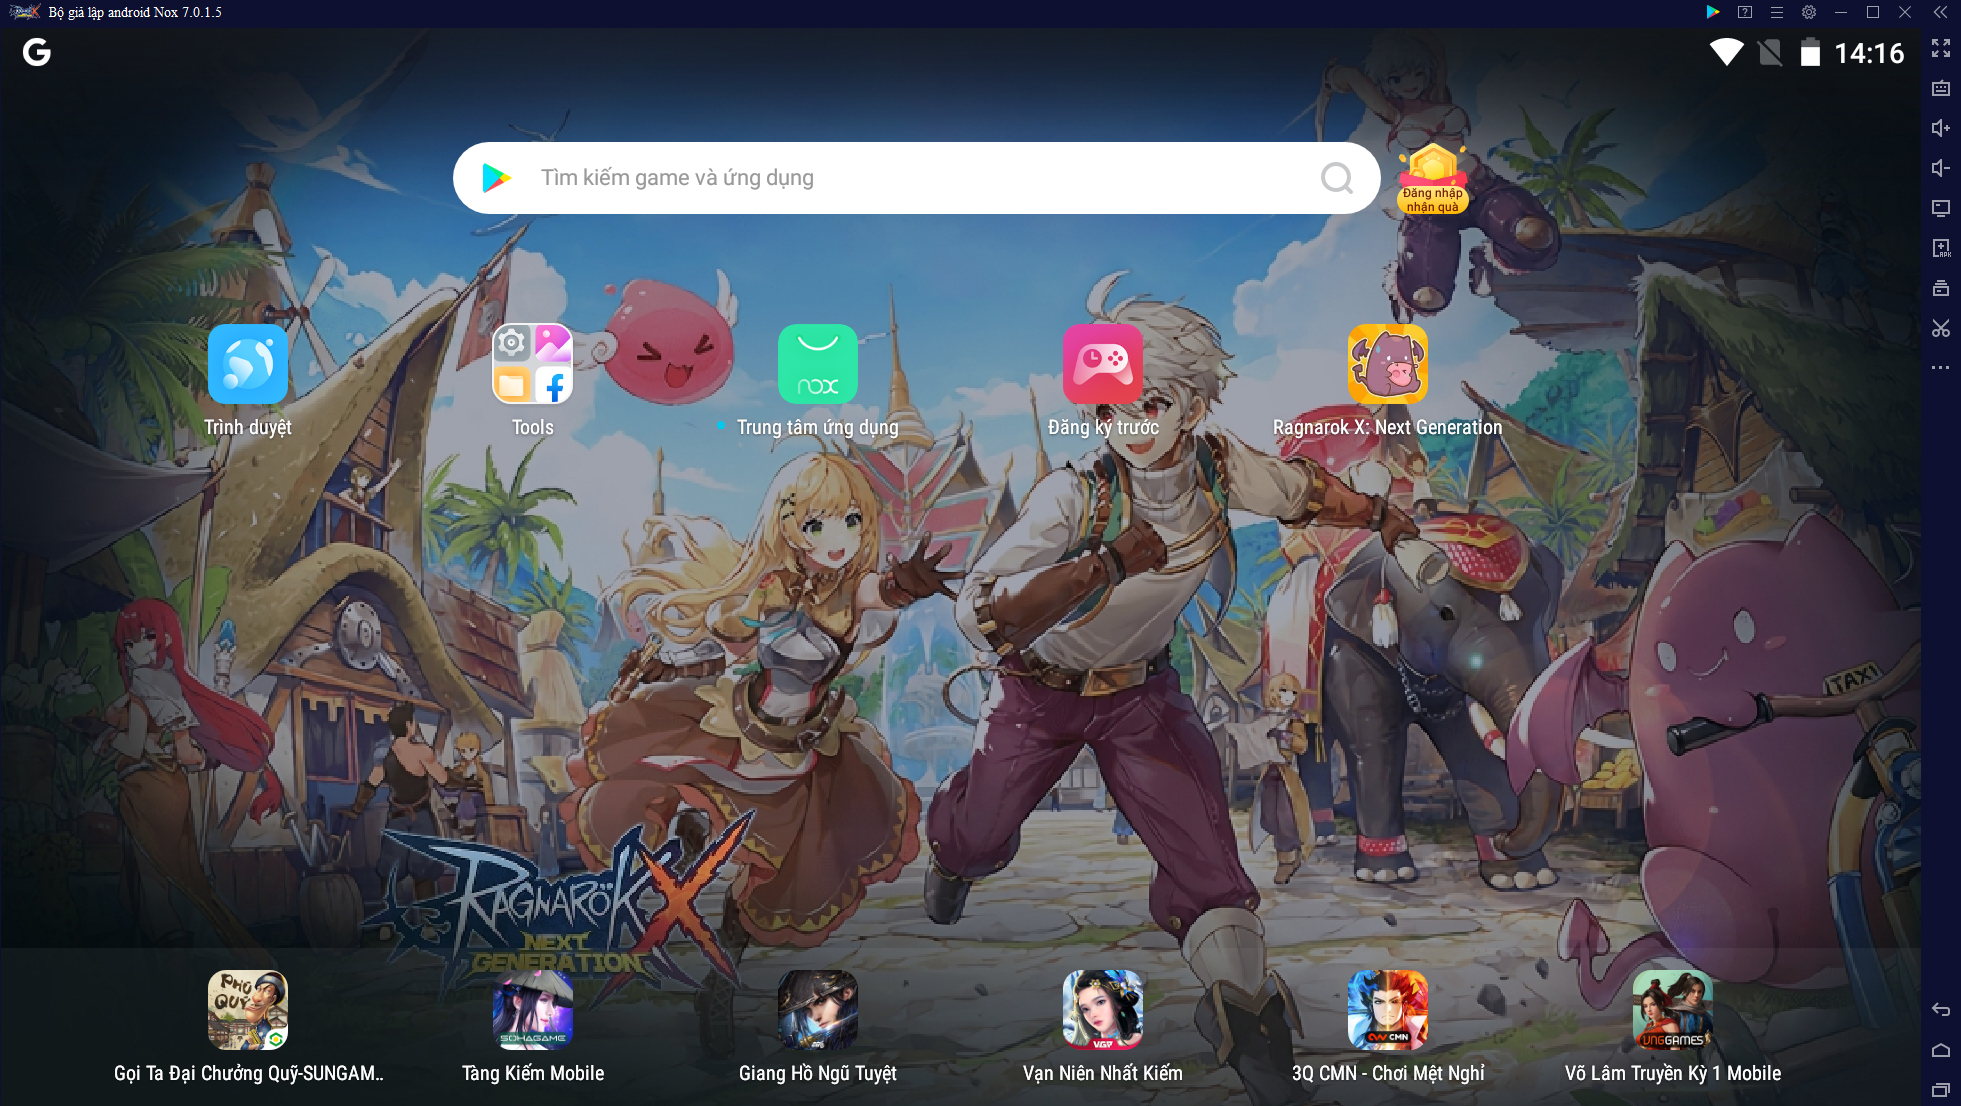1961x1106 pixels.
Task: Open help icon in title bar
Action: click(x=1745, y=12)
